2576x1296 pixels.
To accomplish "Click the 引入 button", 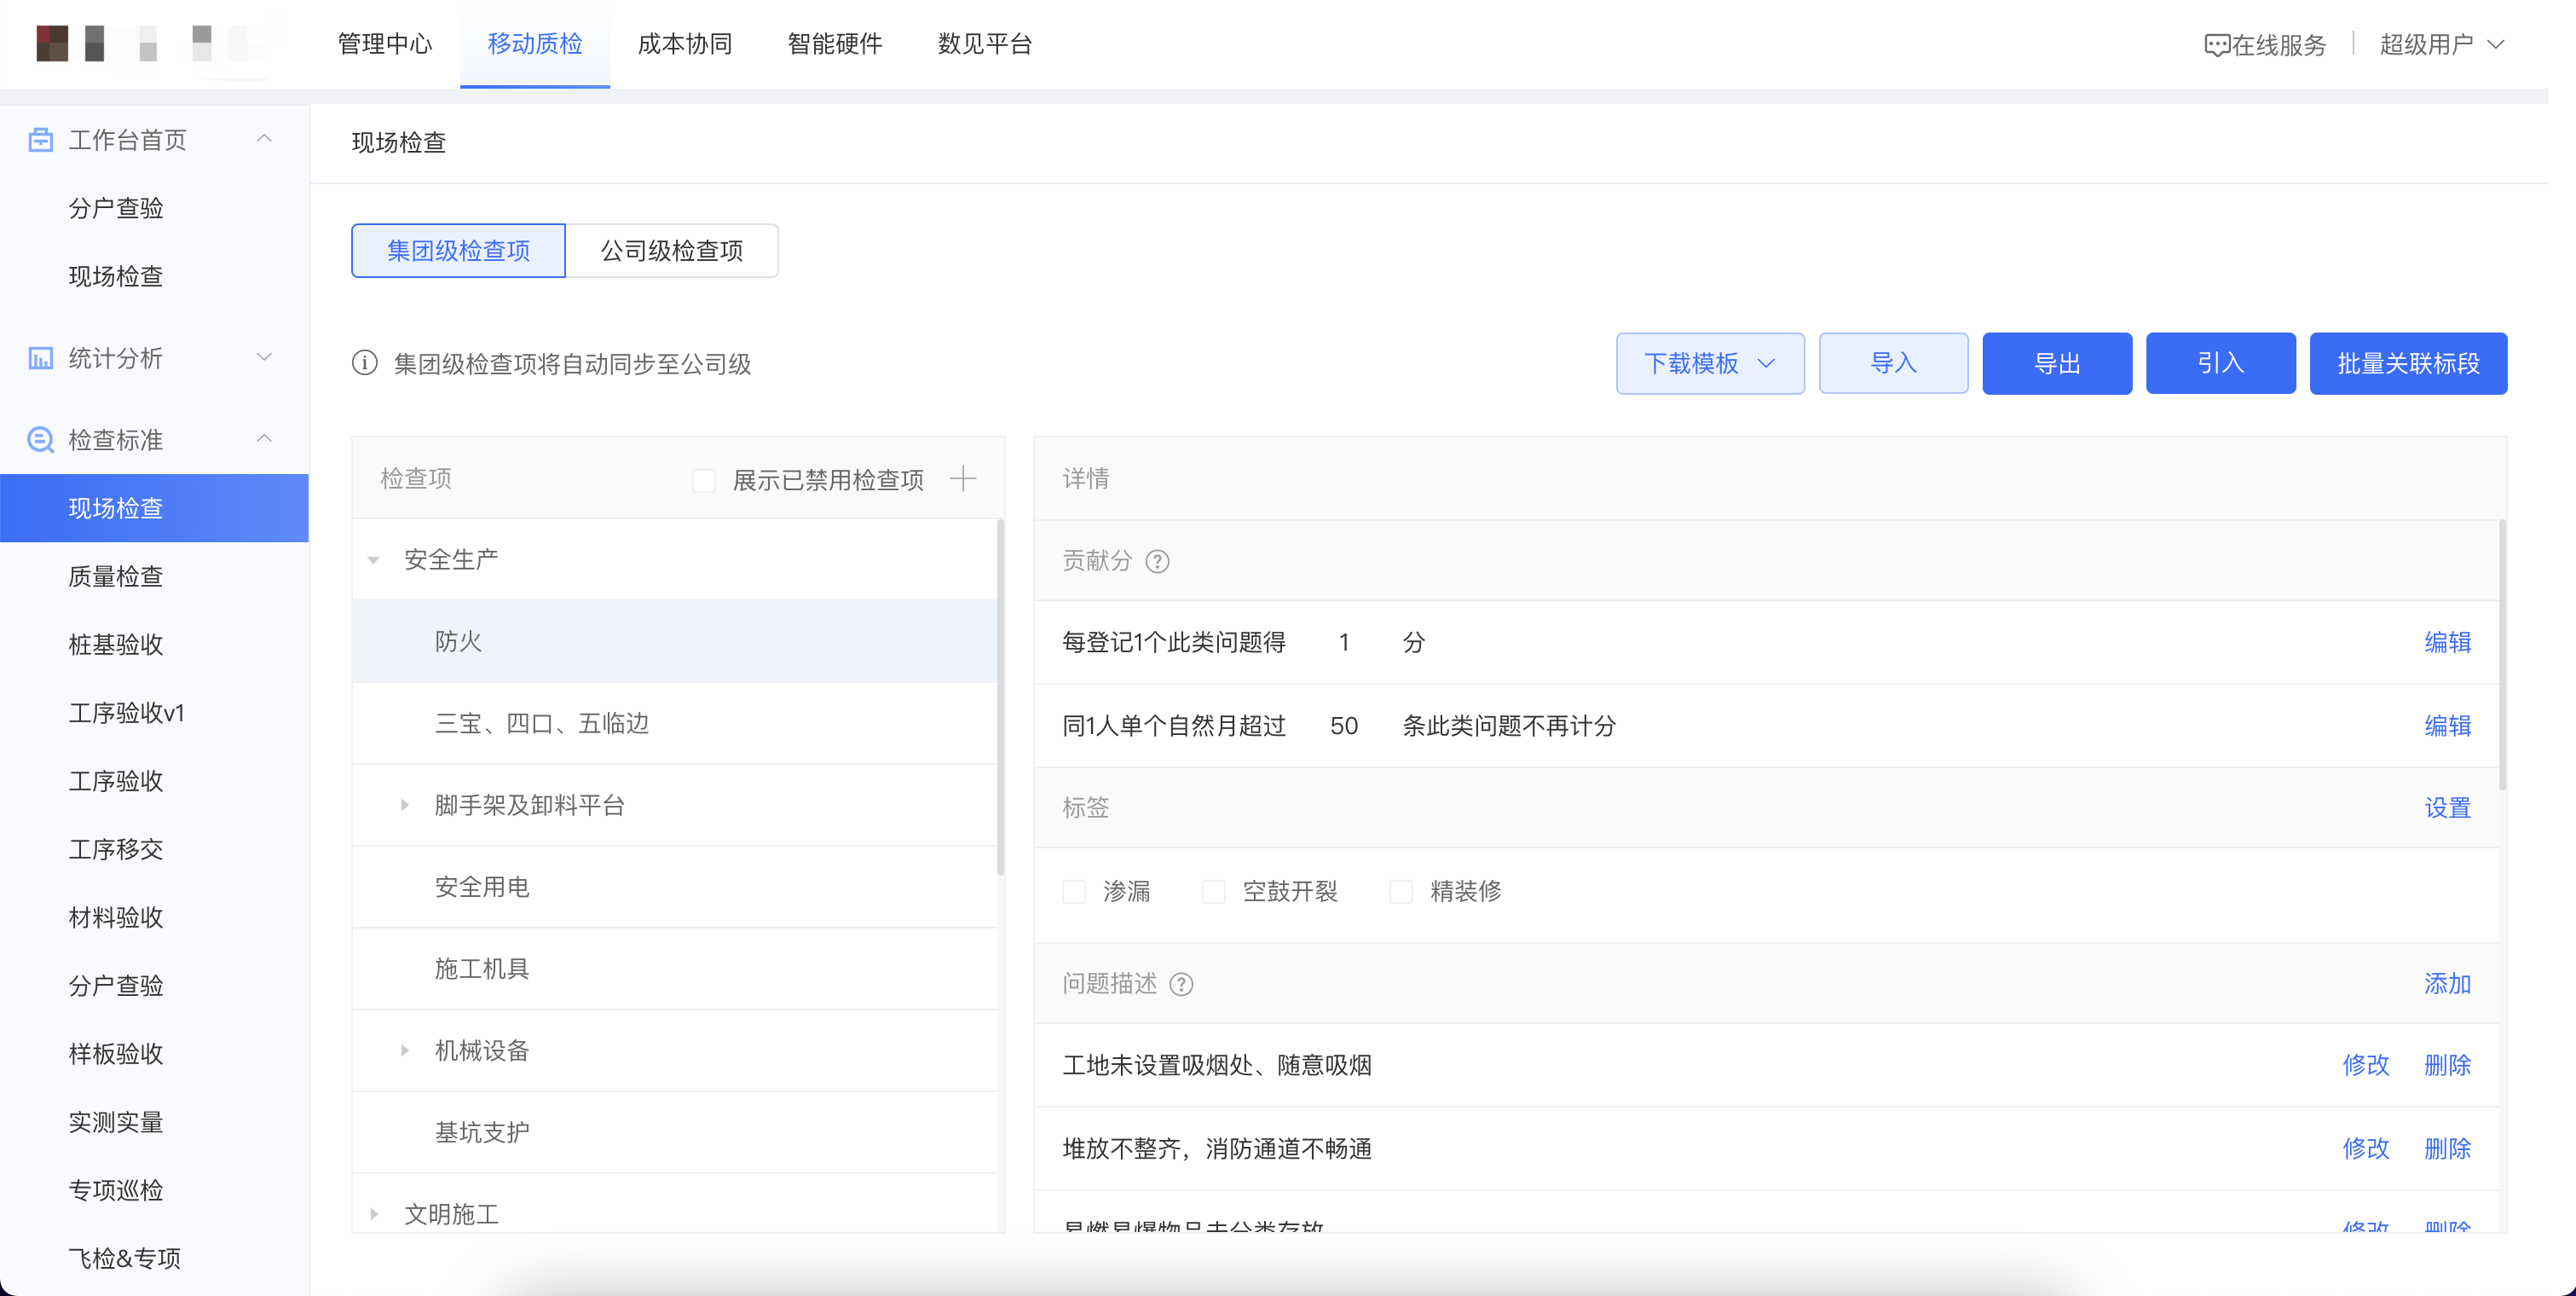I will coord(2220,363).
